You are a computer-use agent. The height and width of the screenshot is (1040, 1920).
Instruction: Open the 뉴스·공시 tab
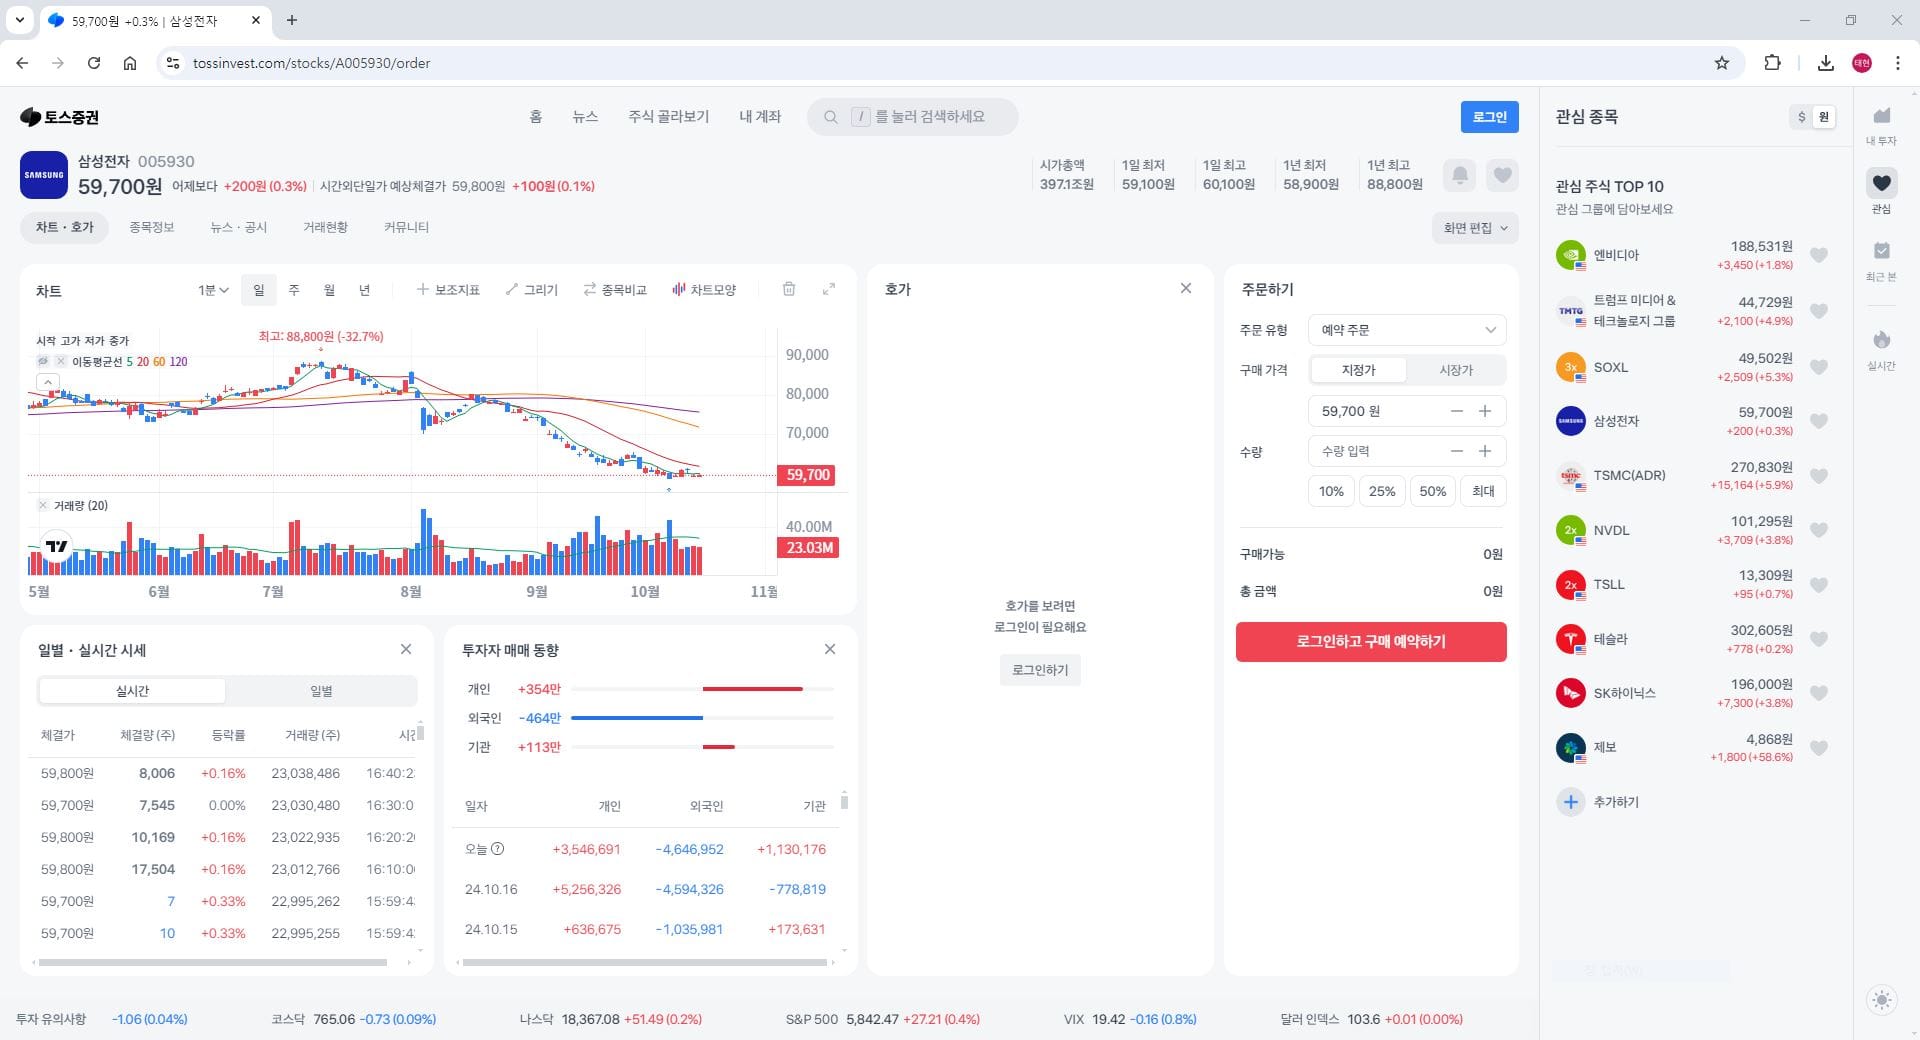239,228
